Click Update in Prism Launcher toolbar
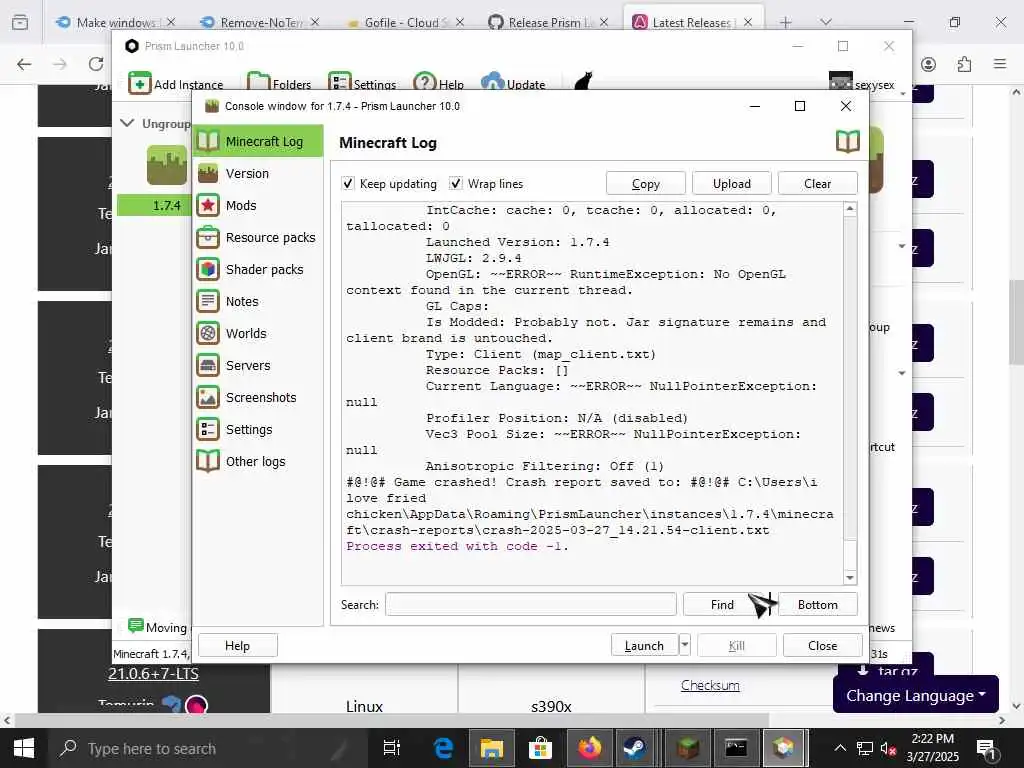 click(513, 84)
